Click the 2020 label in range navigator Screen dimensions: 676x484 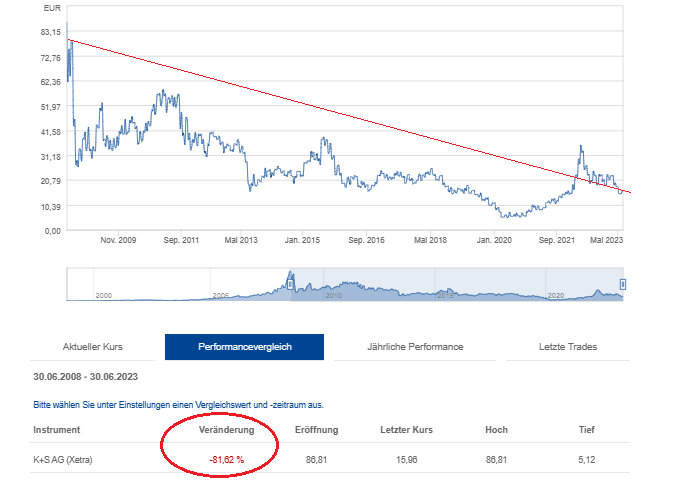[x=556, y=296]
